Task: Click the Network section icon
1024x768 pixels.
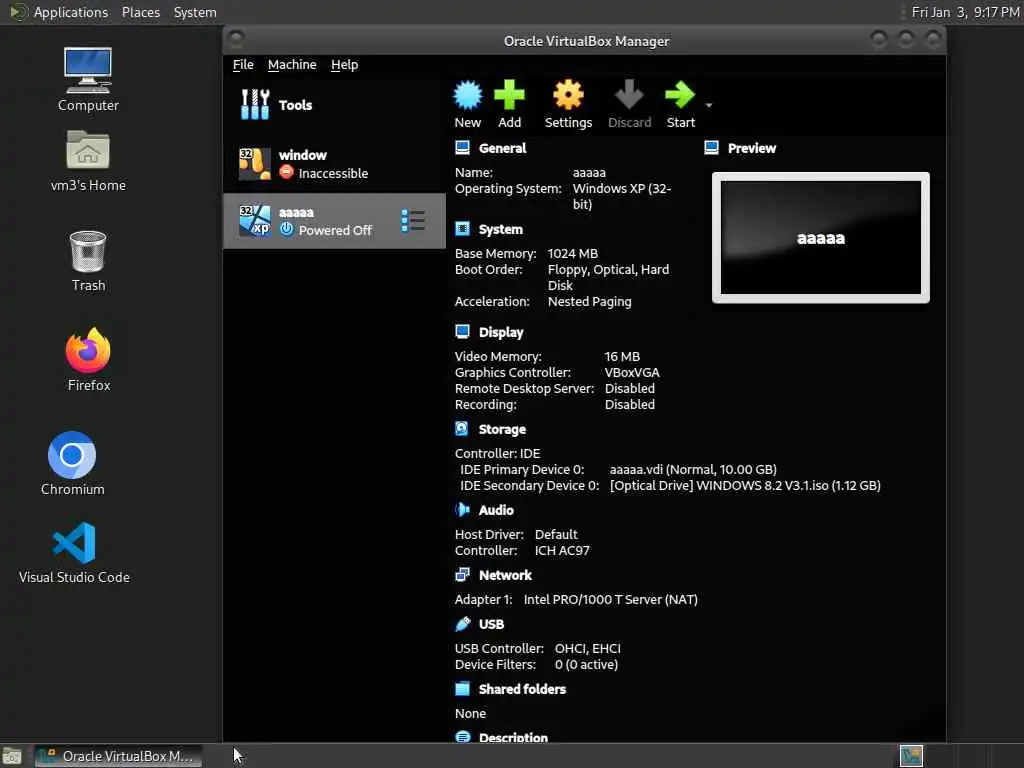Action: point(462,575)
